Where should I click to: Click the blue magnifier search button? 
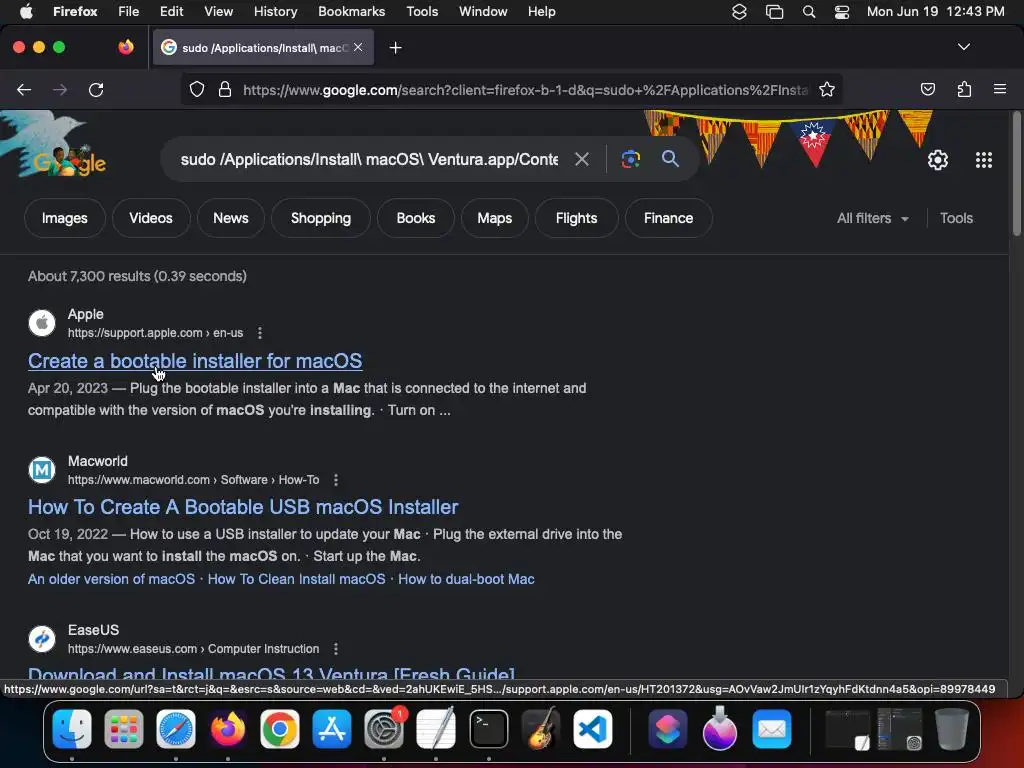tap(670, 158)
